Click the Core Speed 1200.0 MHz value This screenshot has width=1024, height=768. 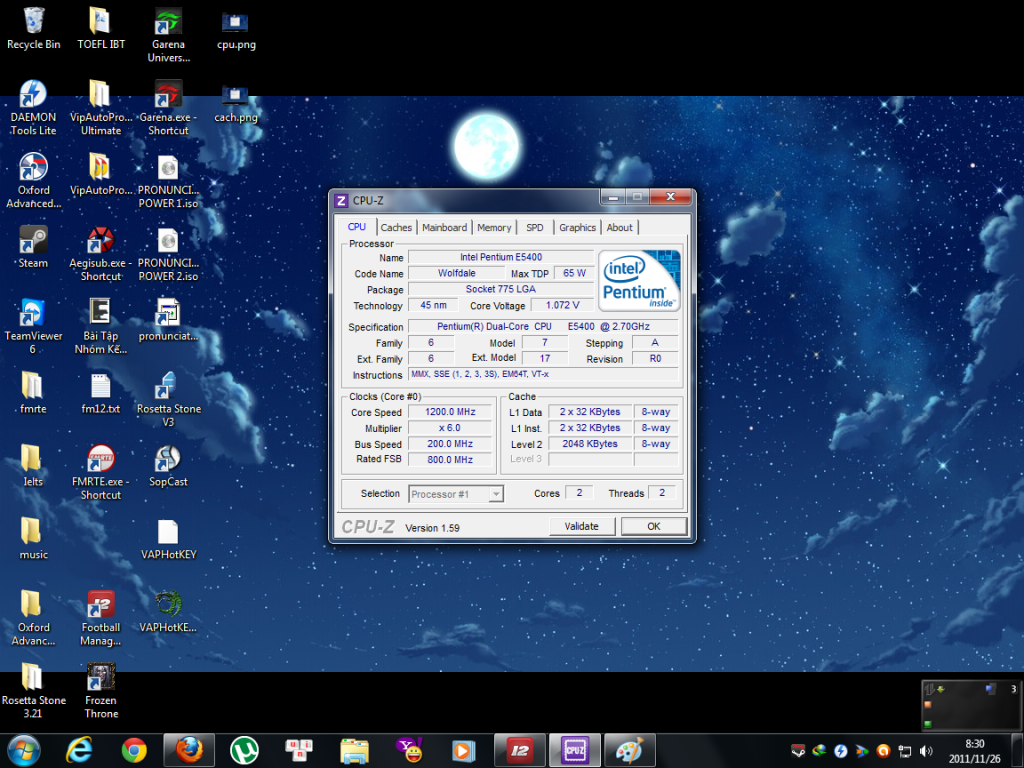click(x=450, y=412)
